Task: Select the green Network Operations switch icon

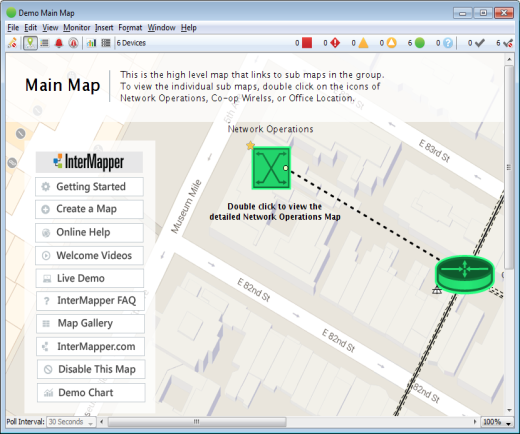Action: point(271,168)
